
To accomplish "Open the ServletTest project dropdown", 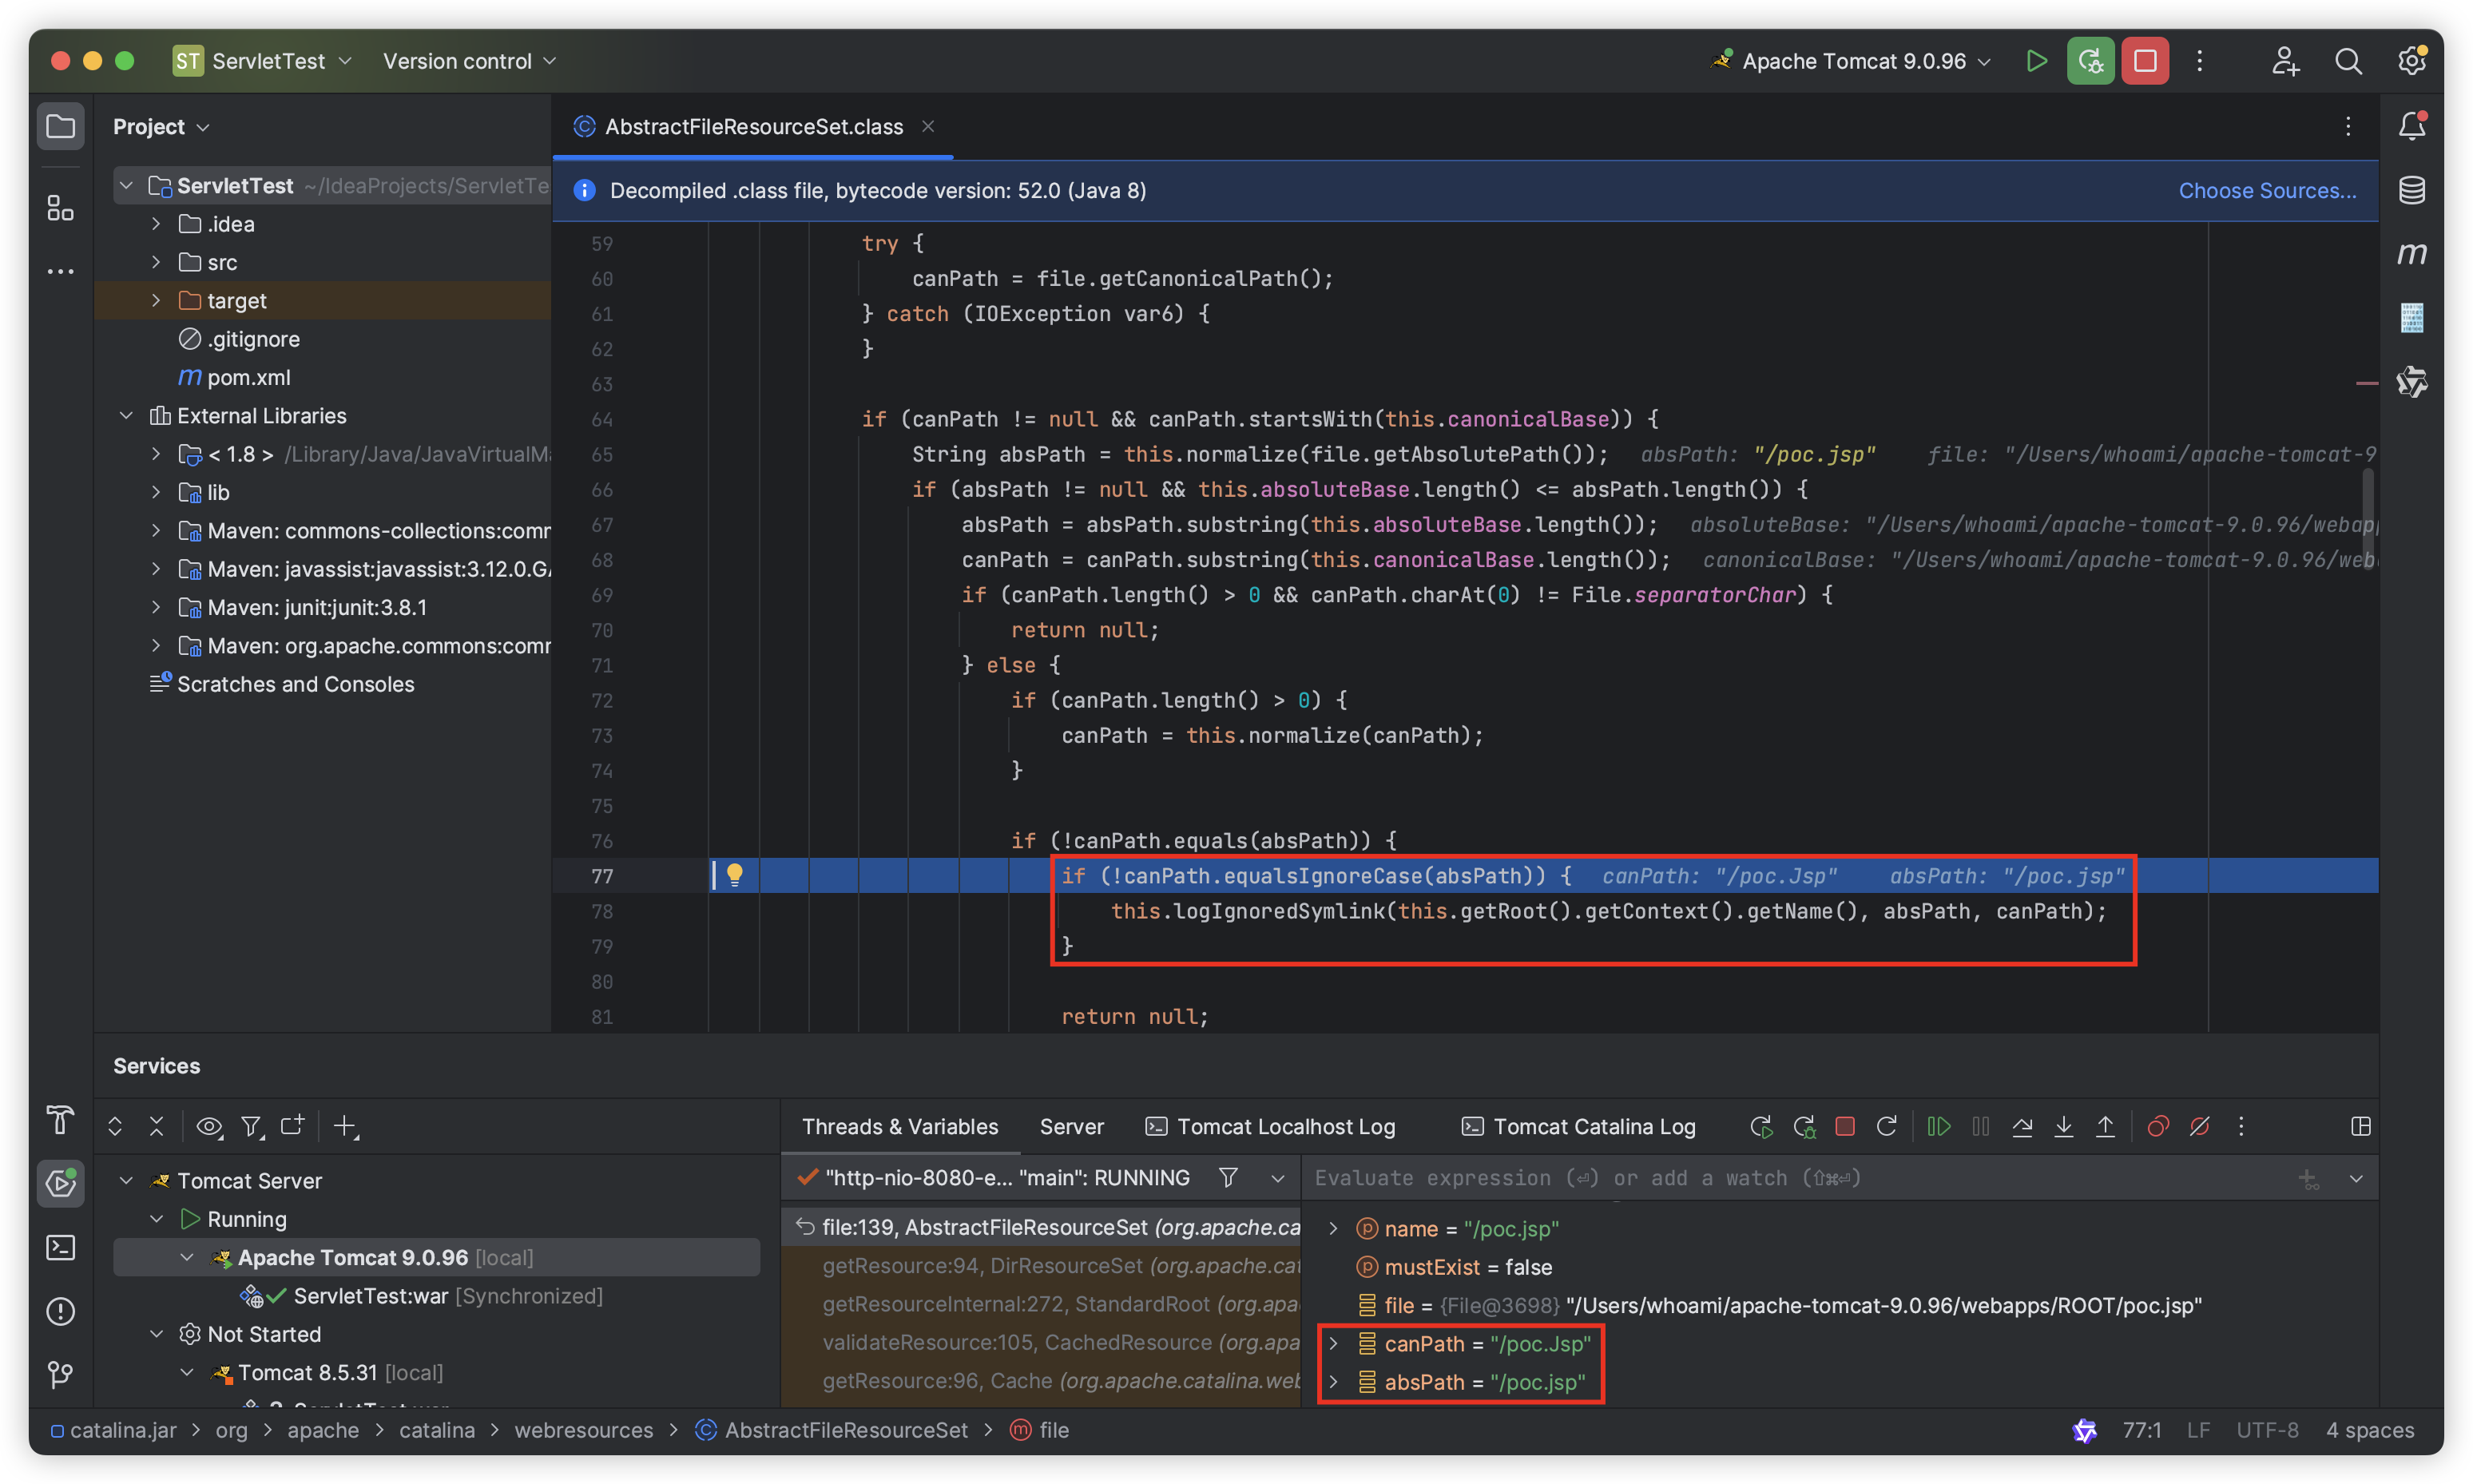I will click(264, 61).
